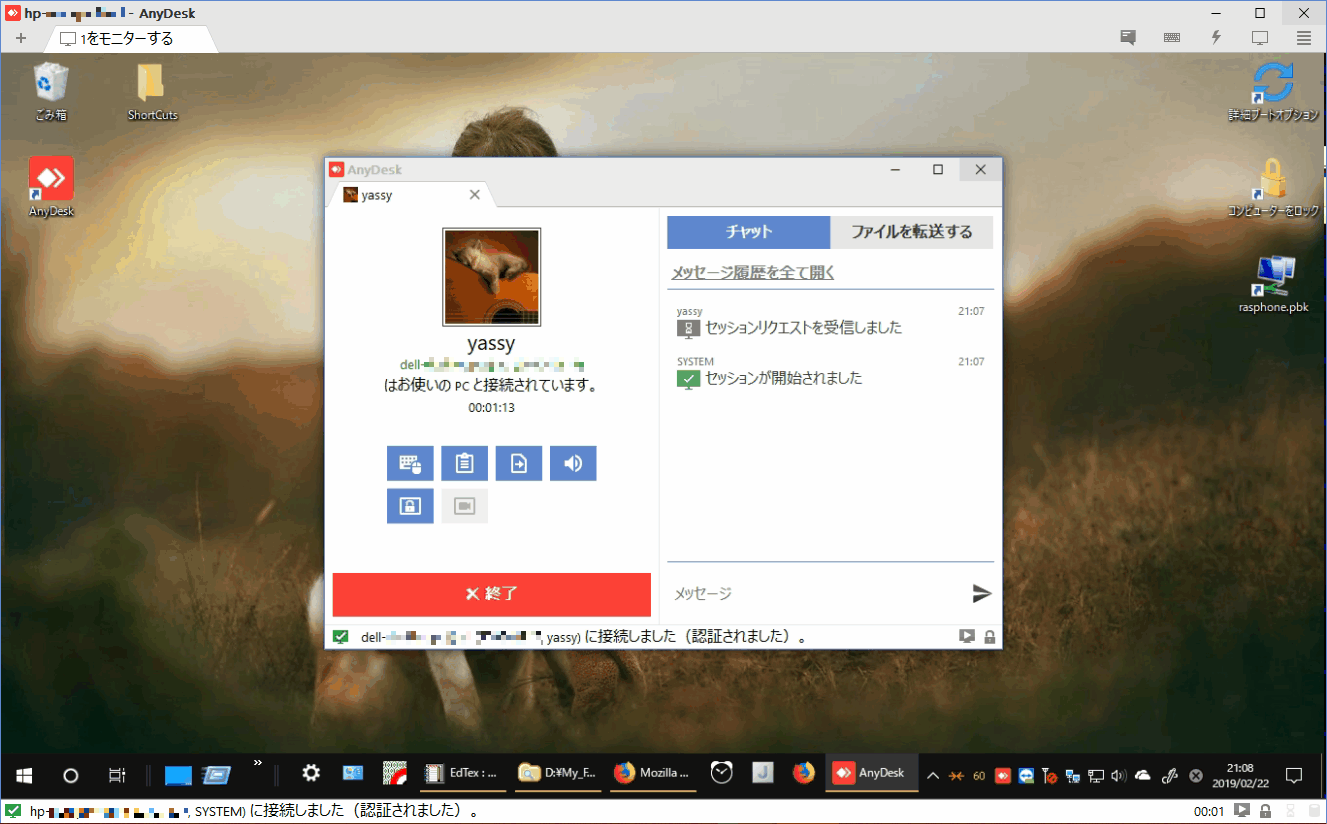
Task: Open the 21:08 clock and date
Action: pyautogui.click(x=1239, y=775)
